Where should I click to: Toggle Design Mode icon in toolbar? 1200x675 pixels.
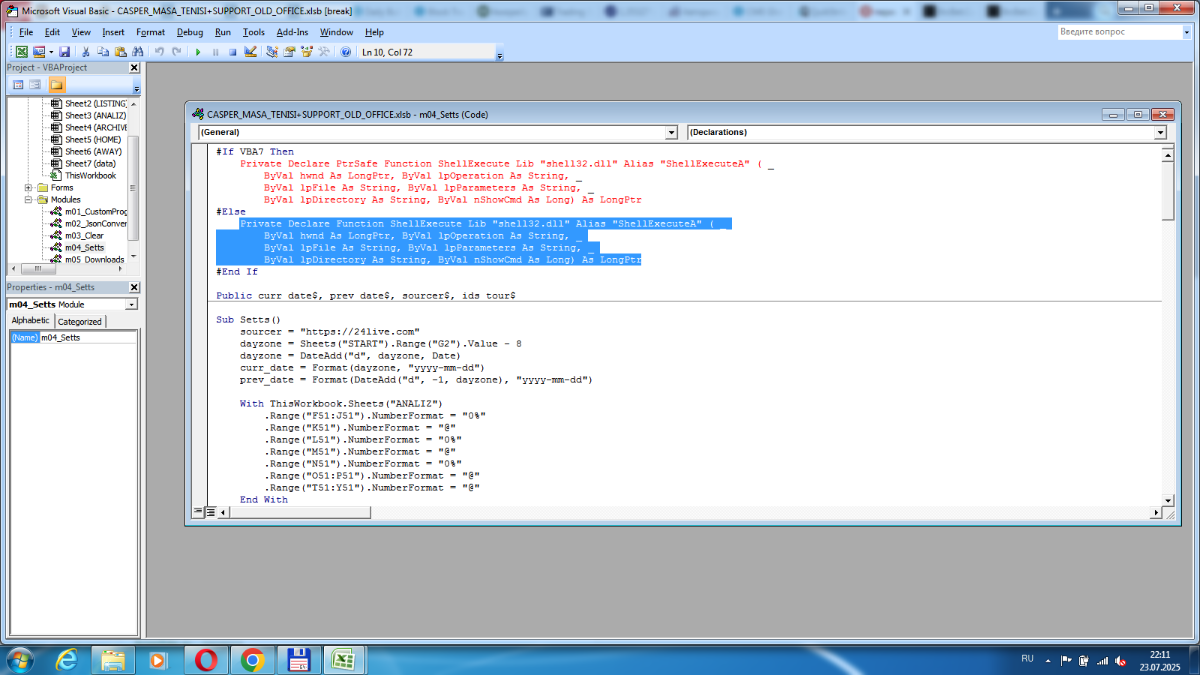coord(250,51)
